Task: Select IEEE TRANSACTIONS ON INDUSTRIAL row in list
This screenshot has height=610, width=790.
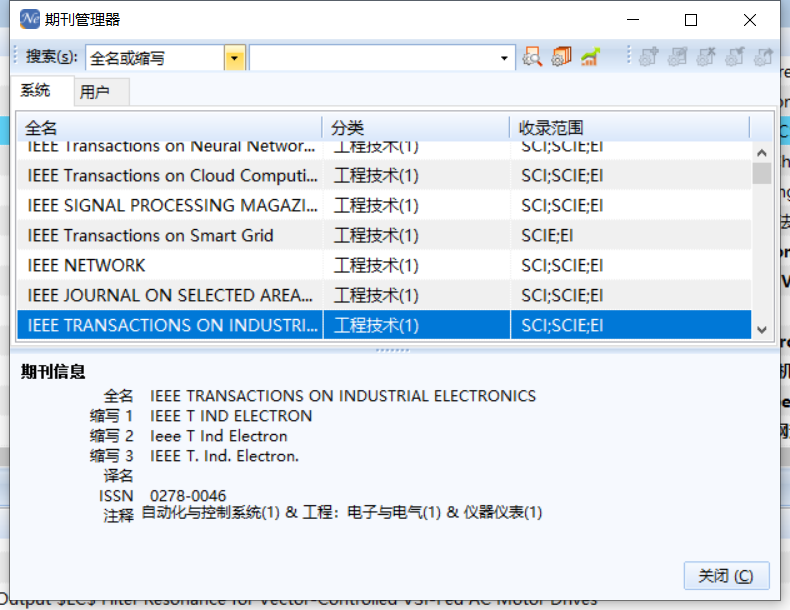Action: click(384, 325)
